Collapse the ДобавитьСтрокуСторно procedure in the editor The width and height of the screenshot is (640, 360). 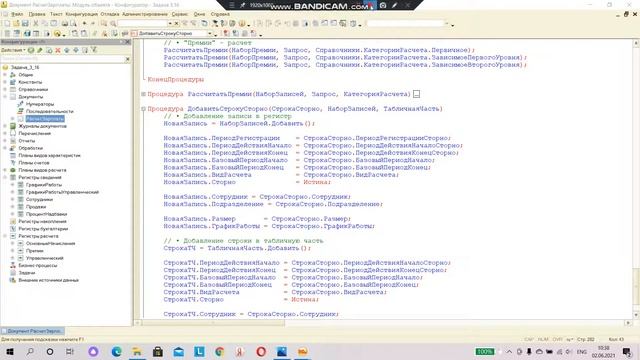143,109
